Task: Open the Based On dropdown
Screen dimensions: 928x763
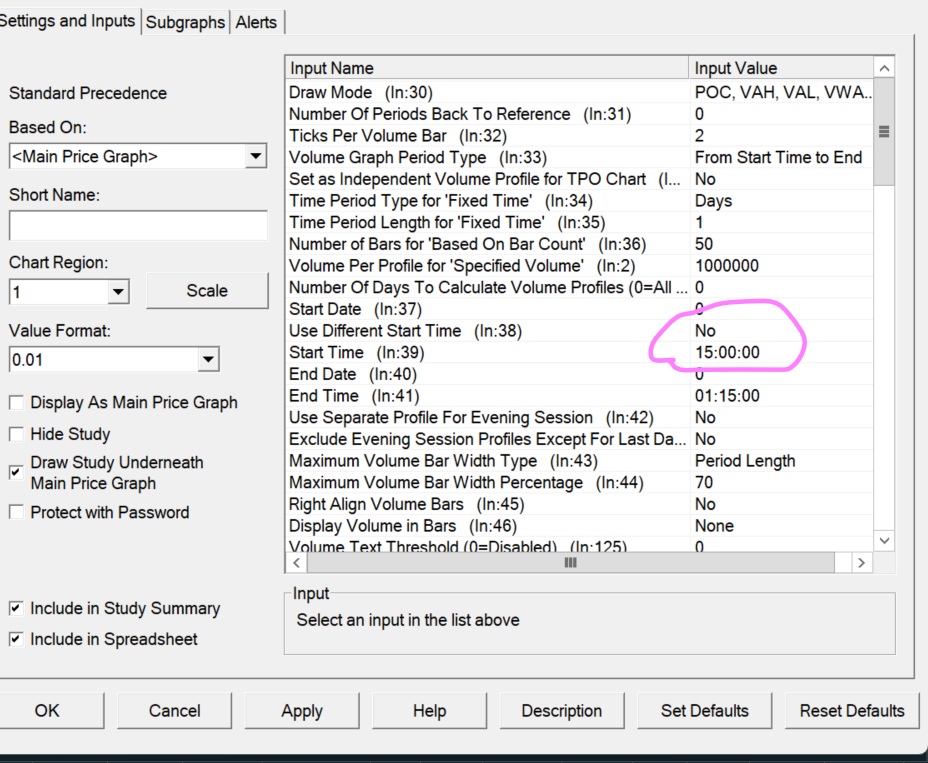Action: [x=256, y=156]
